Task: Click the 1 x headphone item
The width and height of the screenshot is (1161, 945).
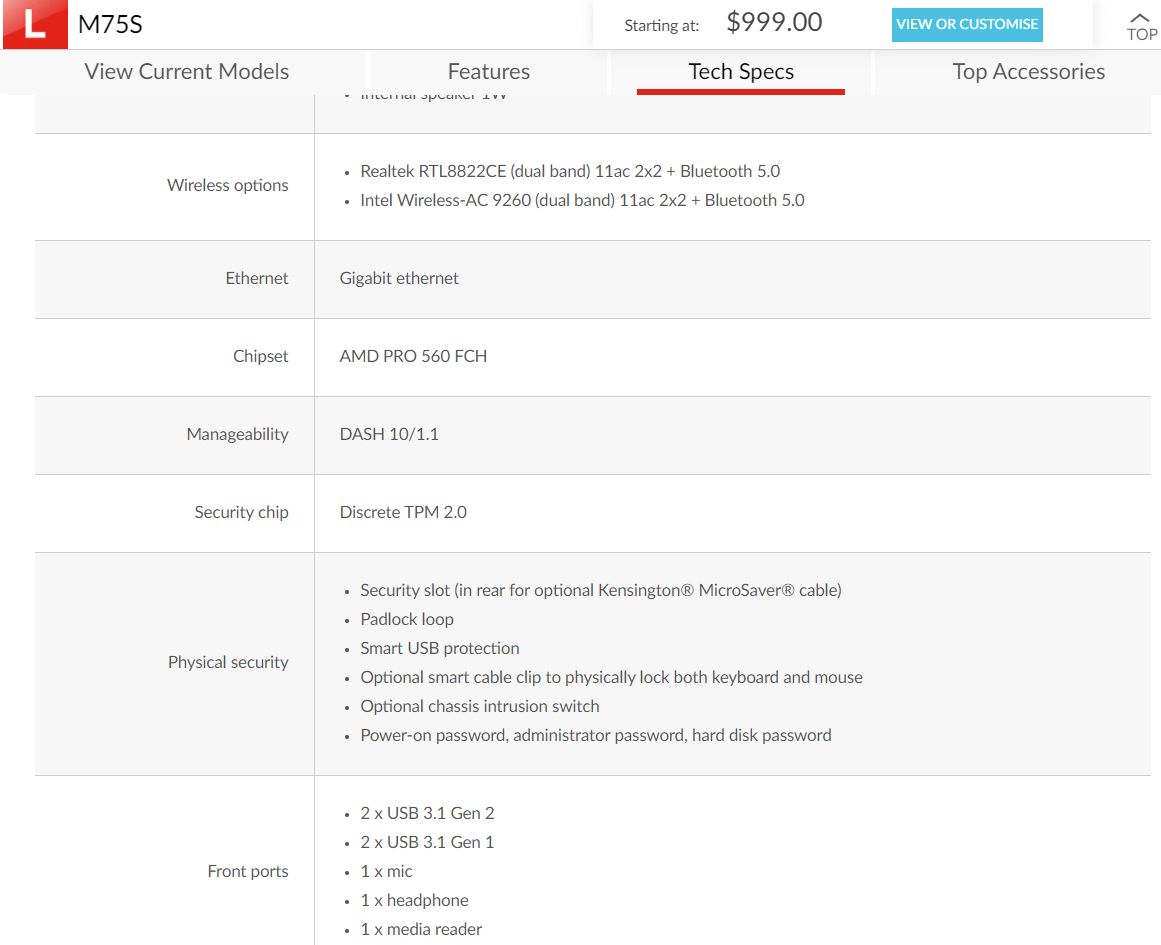Action: pyautogui.click(x=414, y=901)
